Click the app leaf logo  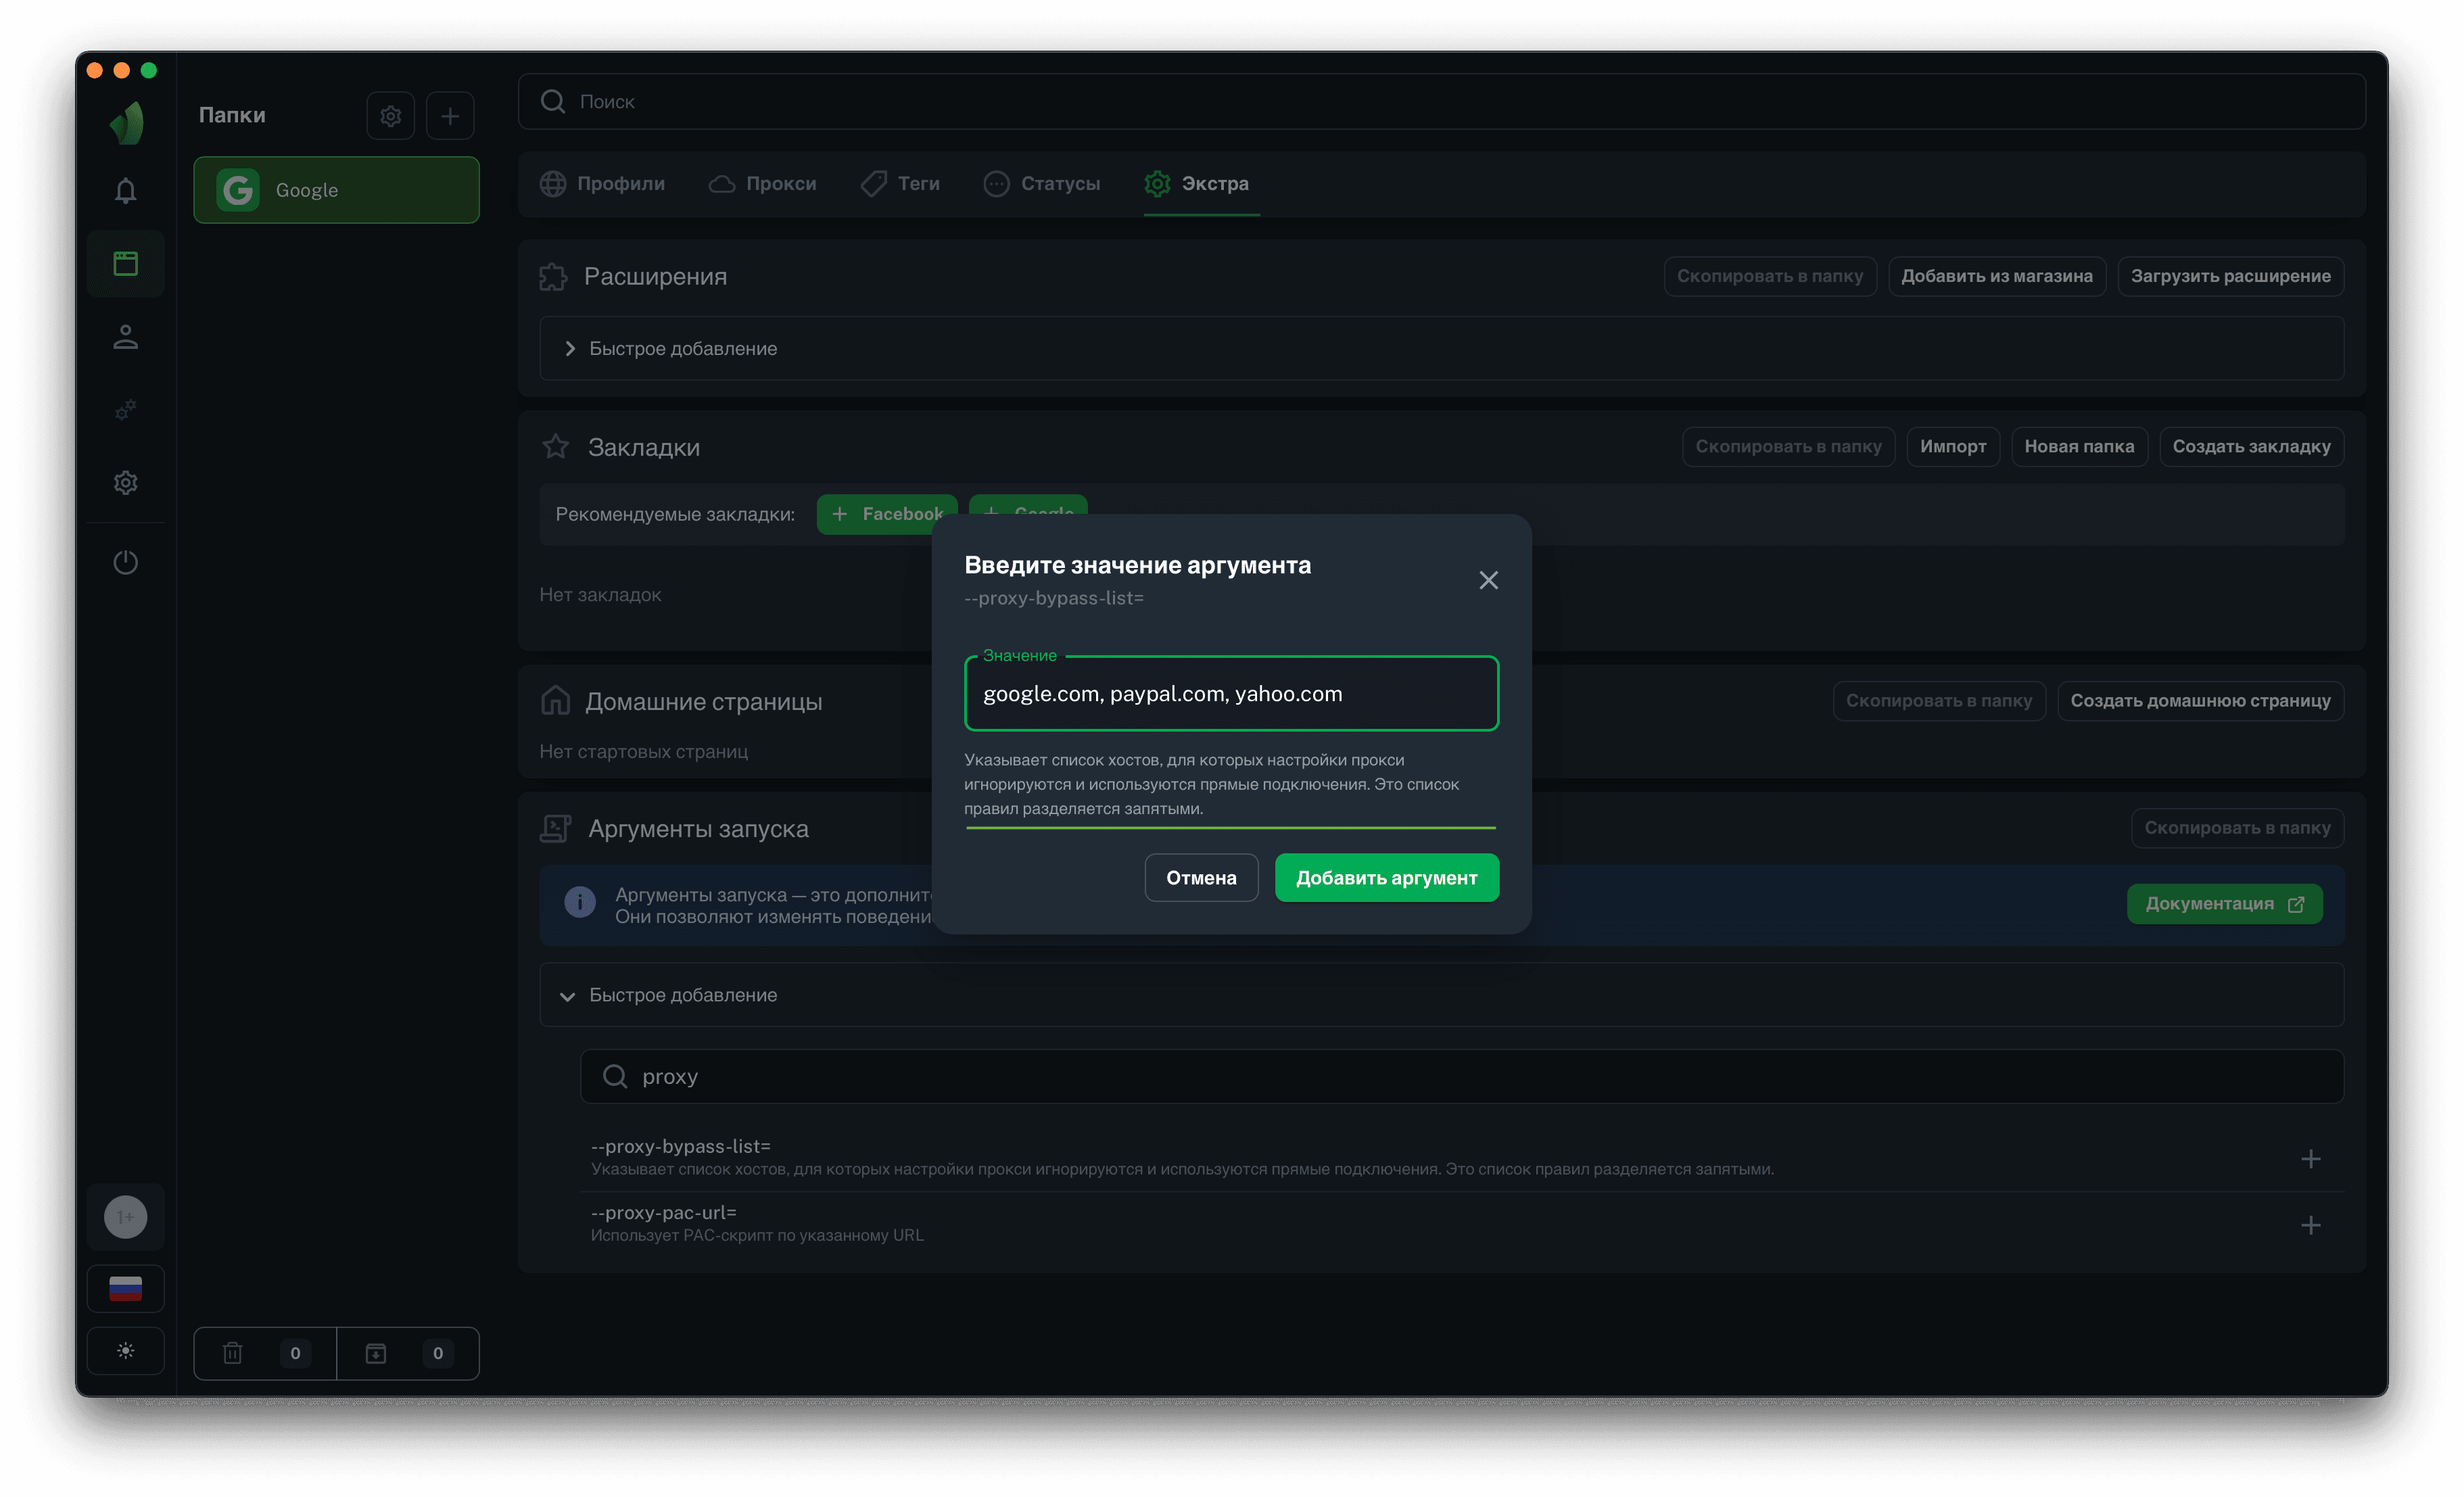(127, 123)
